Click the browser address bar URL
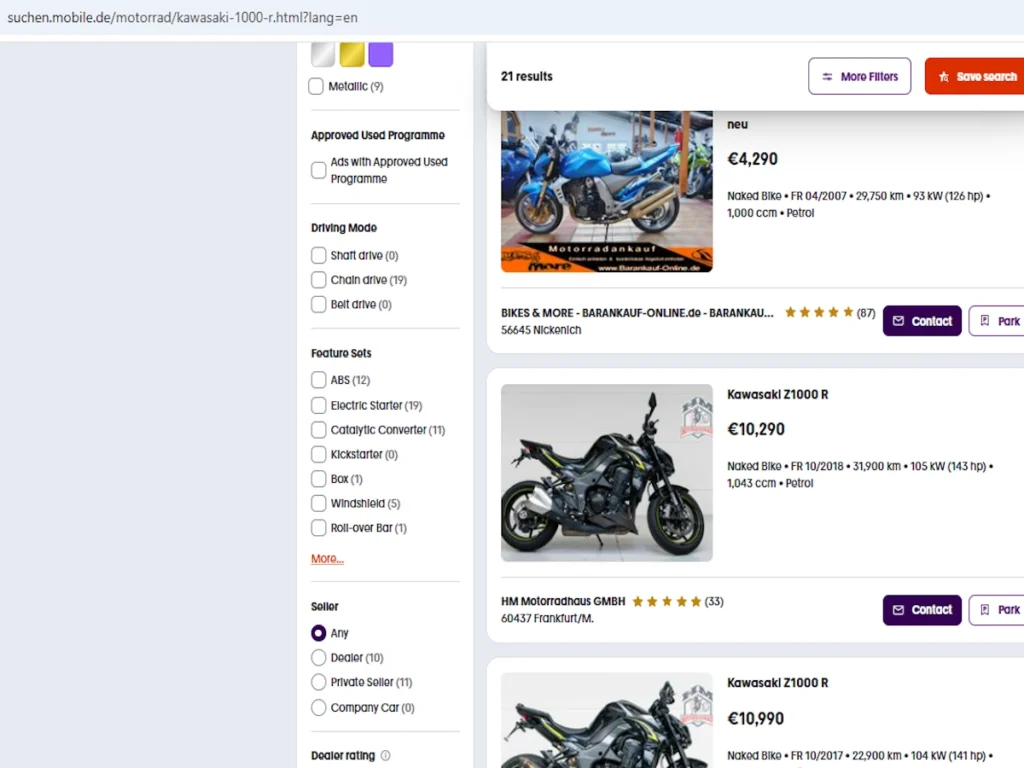 (x=182, y=18)
